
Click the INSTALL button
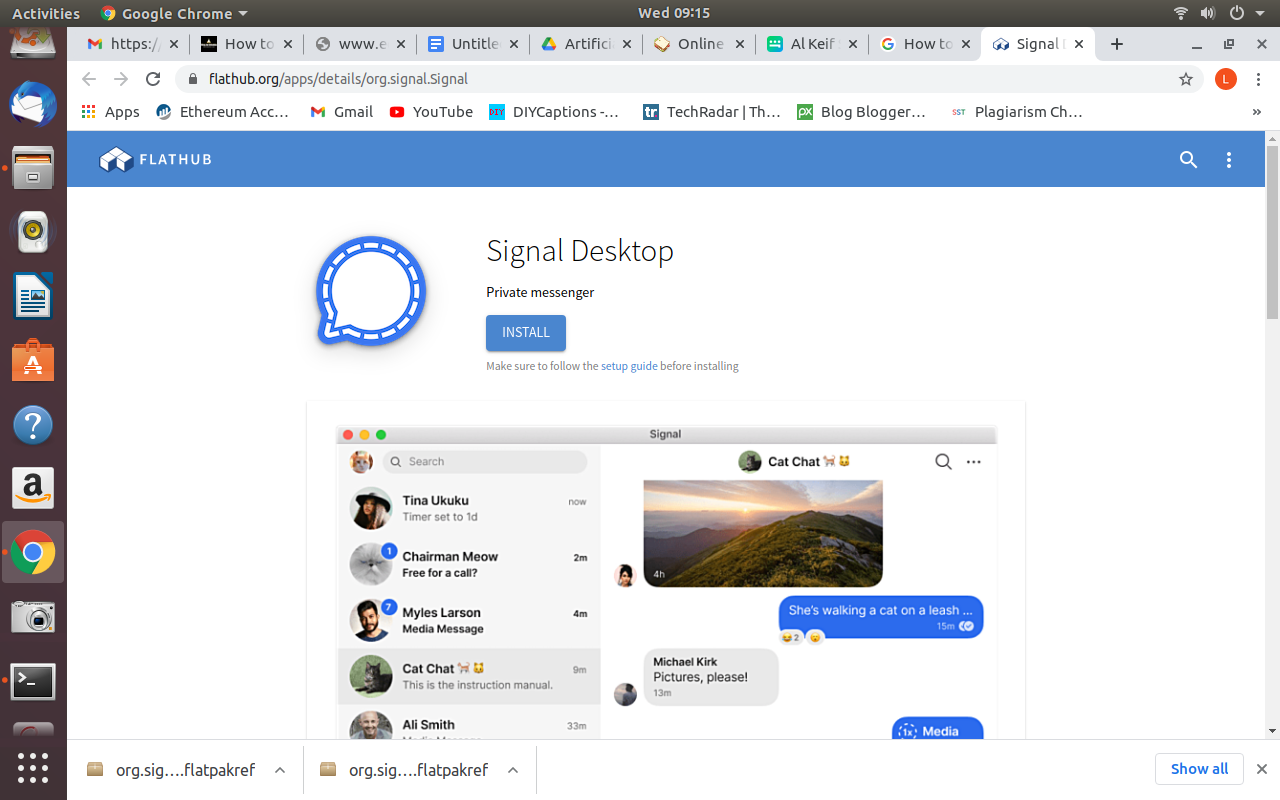526,333
